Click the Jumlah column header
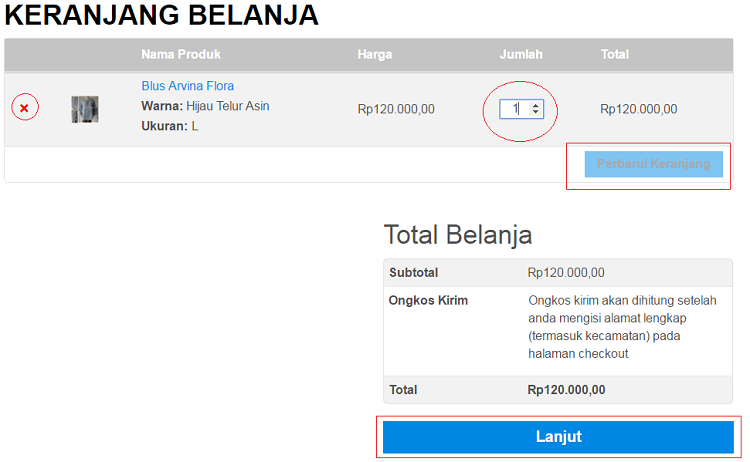 click(521, 54)
